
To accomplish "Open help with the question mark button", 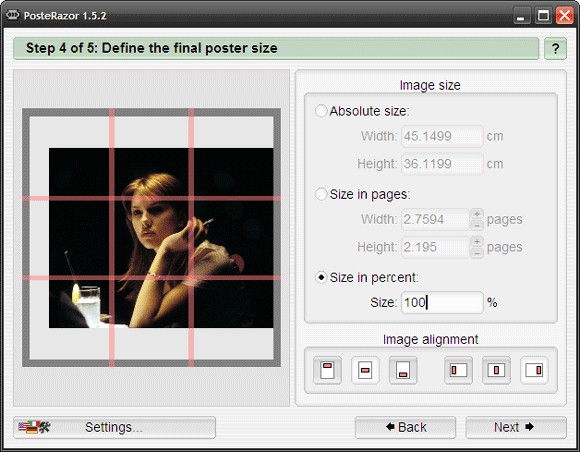I will (555, 48).
